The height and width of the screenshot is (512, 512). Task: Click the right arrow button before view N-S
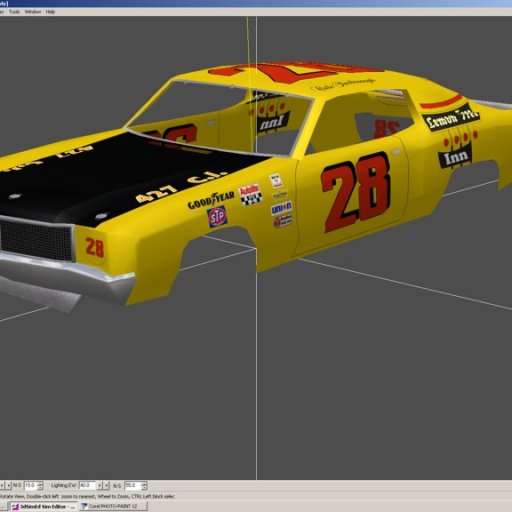[x=9, y=485]
